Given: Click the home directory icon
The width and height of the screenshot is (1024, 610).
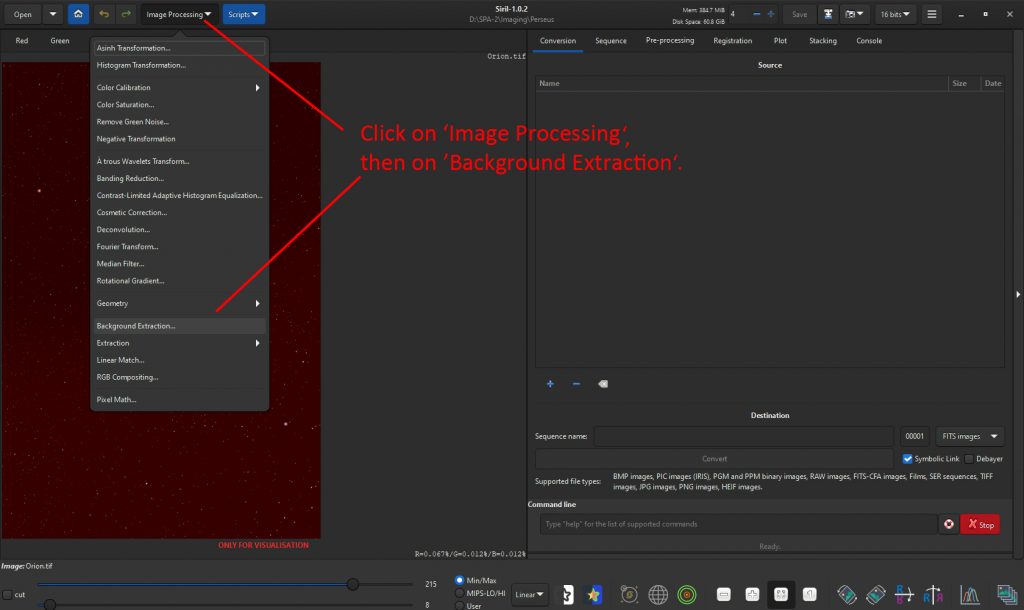Looking at the screenshot, I should pyautogui.click(x=78, y=14).
